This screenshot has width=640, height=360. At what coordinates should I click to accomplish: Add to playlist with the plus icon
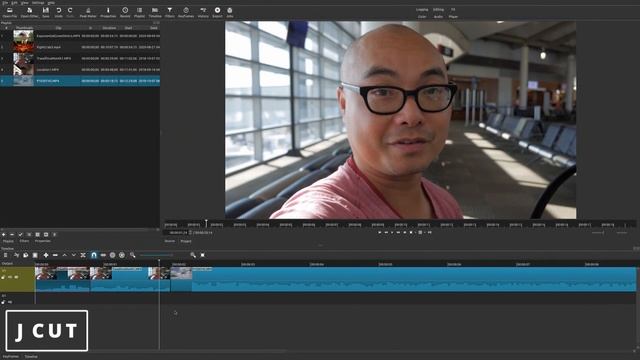pyautogui.click(x=4, y=235)
